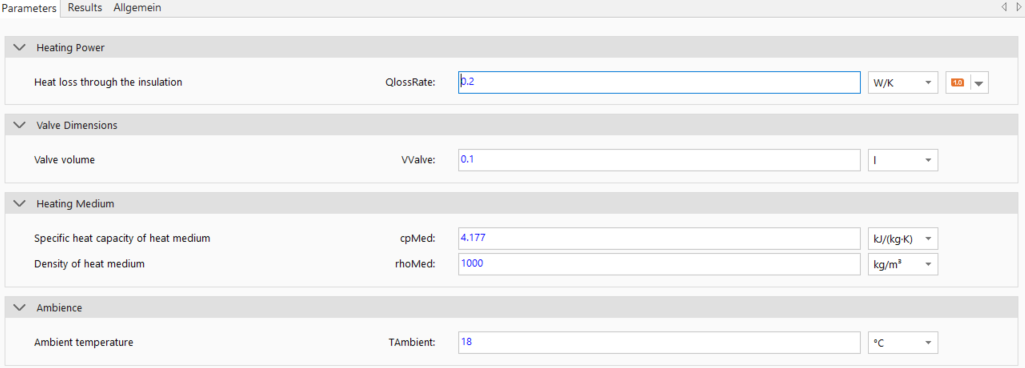
Task: Open the kJ/(kg·K) unit dropdown
Action: pyautogui.click(x=903, y=239)
